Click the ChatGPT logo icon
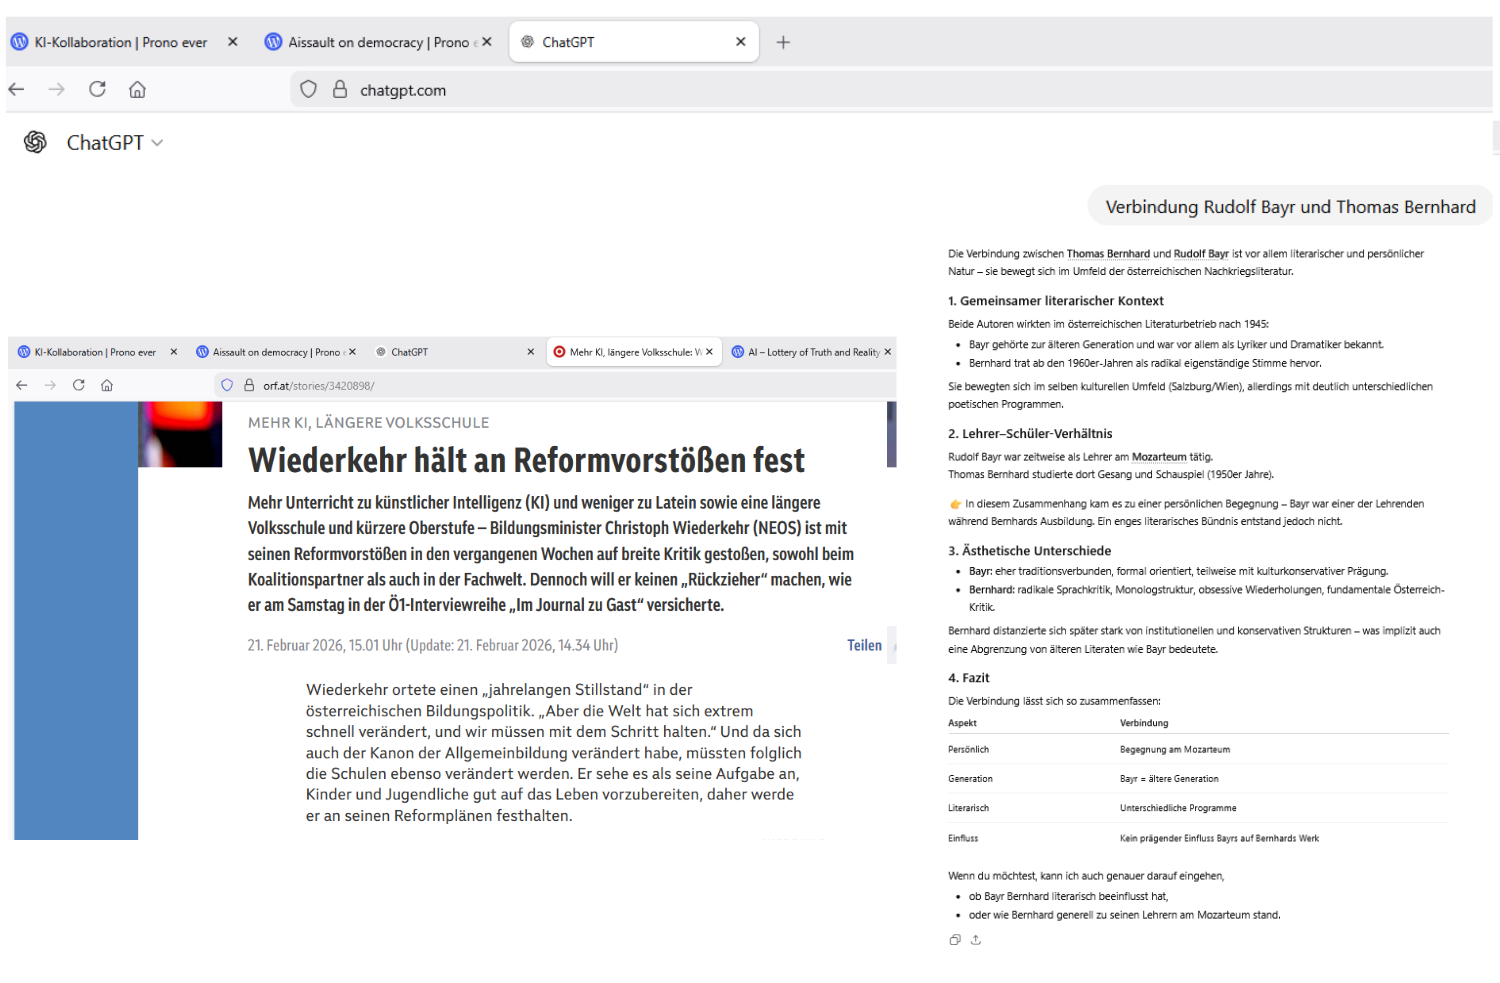The image size is (1500, 983). [35, 143]
